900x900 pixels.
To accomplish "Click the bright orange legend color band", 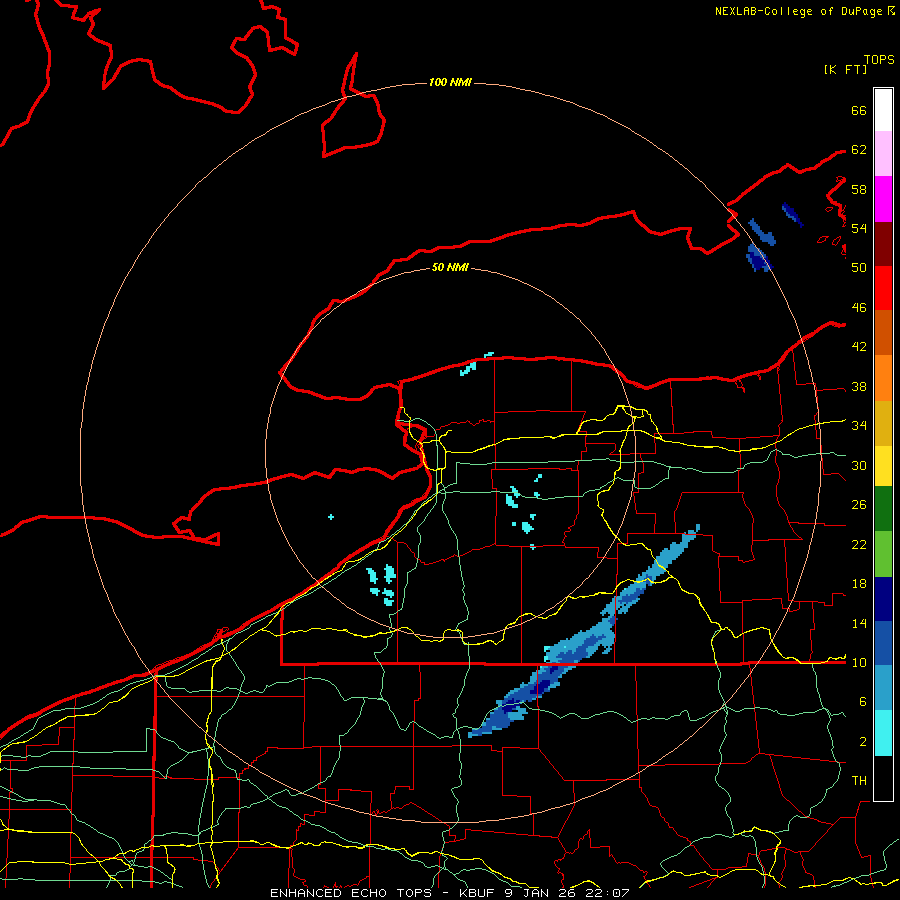I will click(x=883, y=378).
